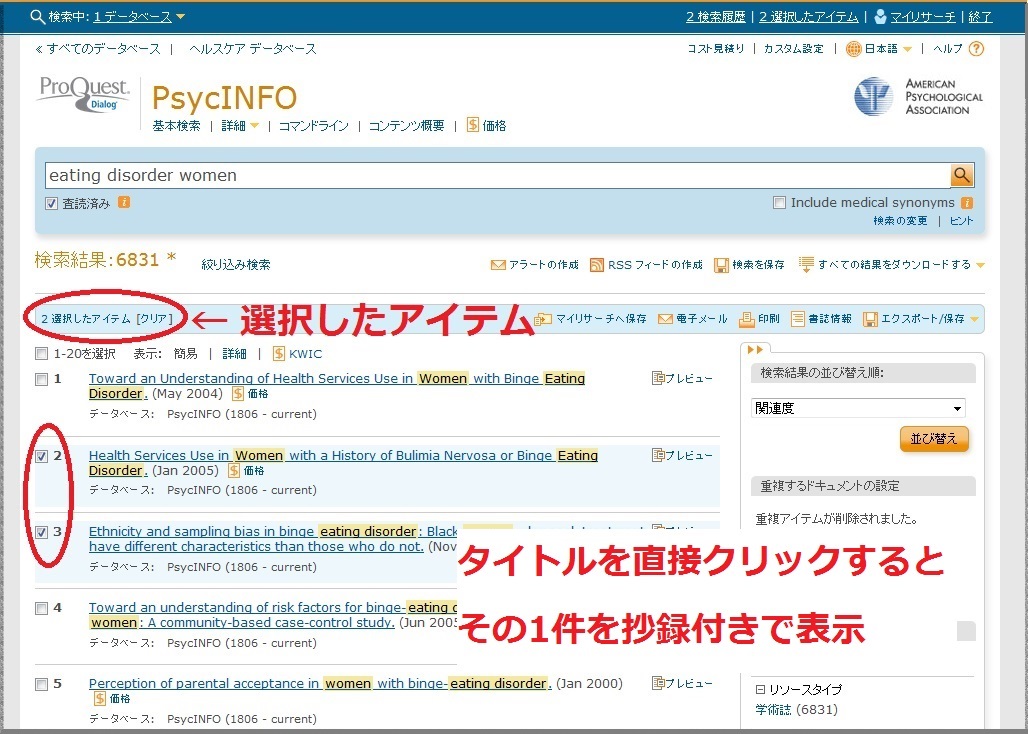Deselect the checkbox for result 2
The image size is (1028, 734).
pyautogui.click(x=41, y=456)
